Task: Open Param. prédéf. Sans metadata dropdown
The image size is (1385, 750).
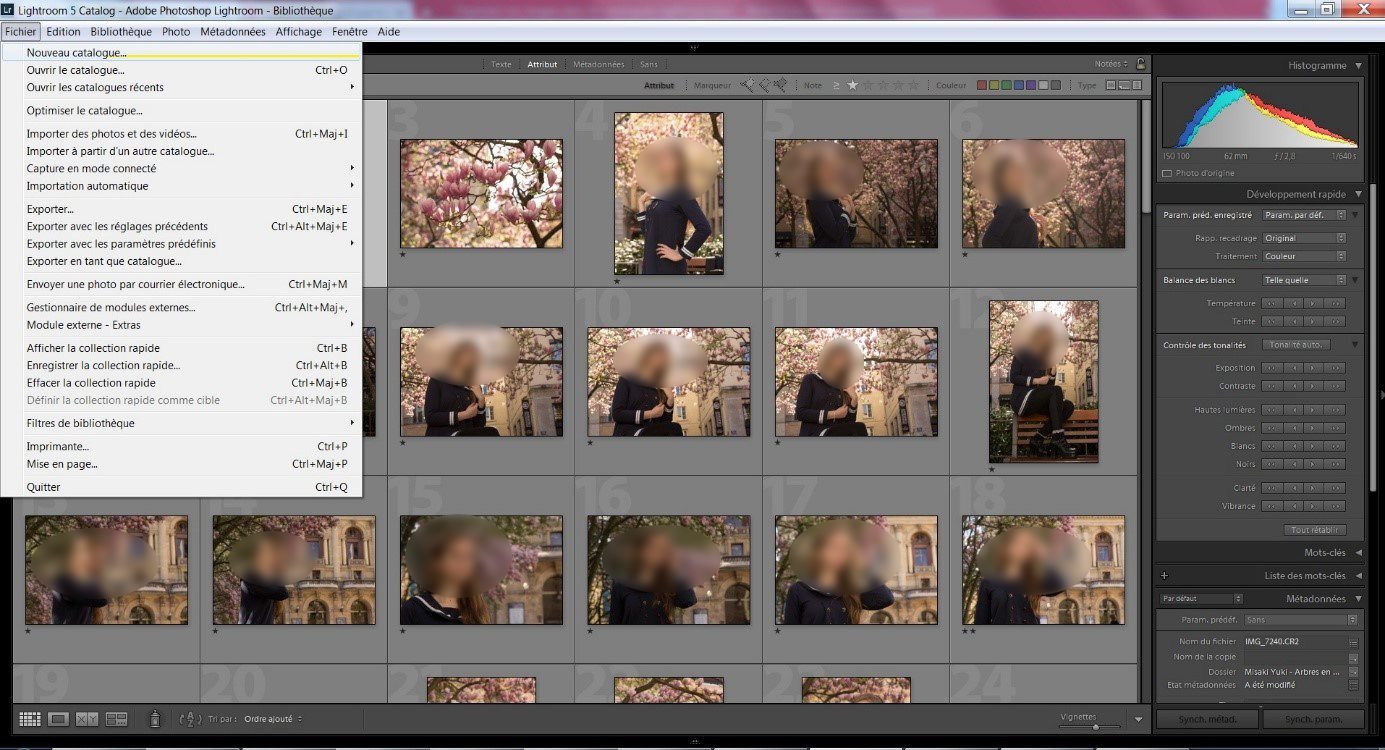Action: (1301, 620)
